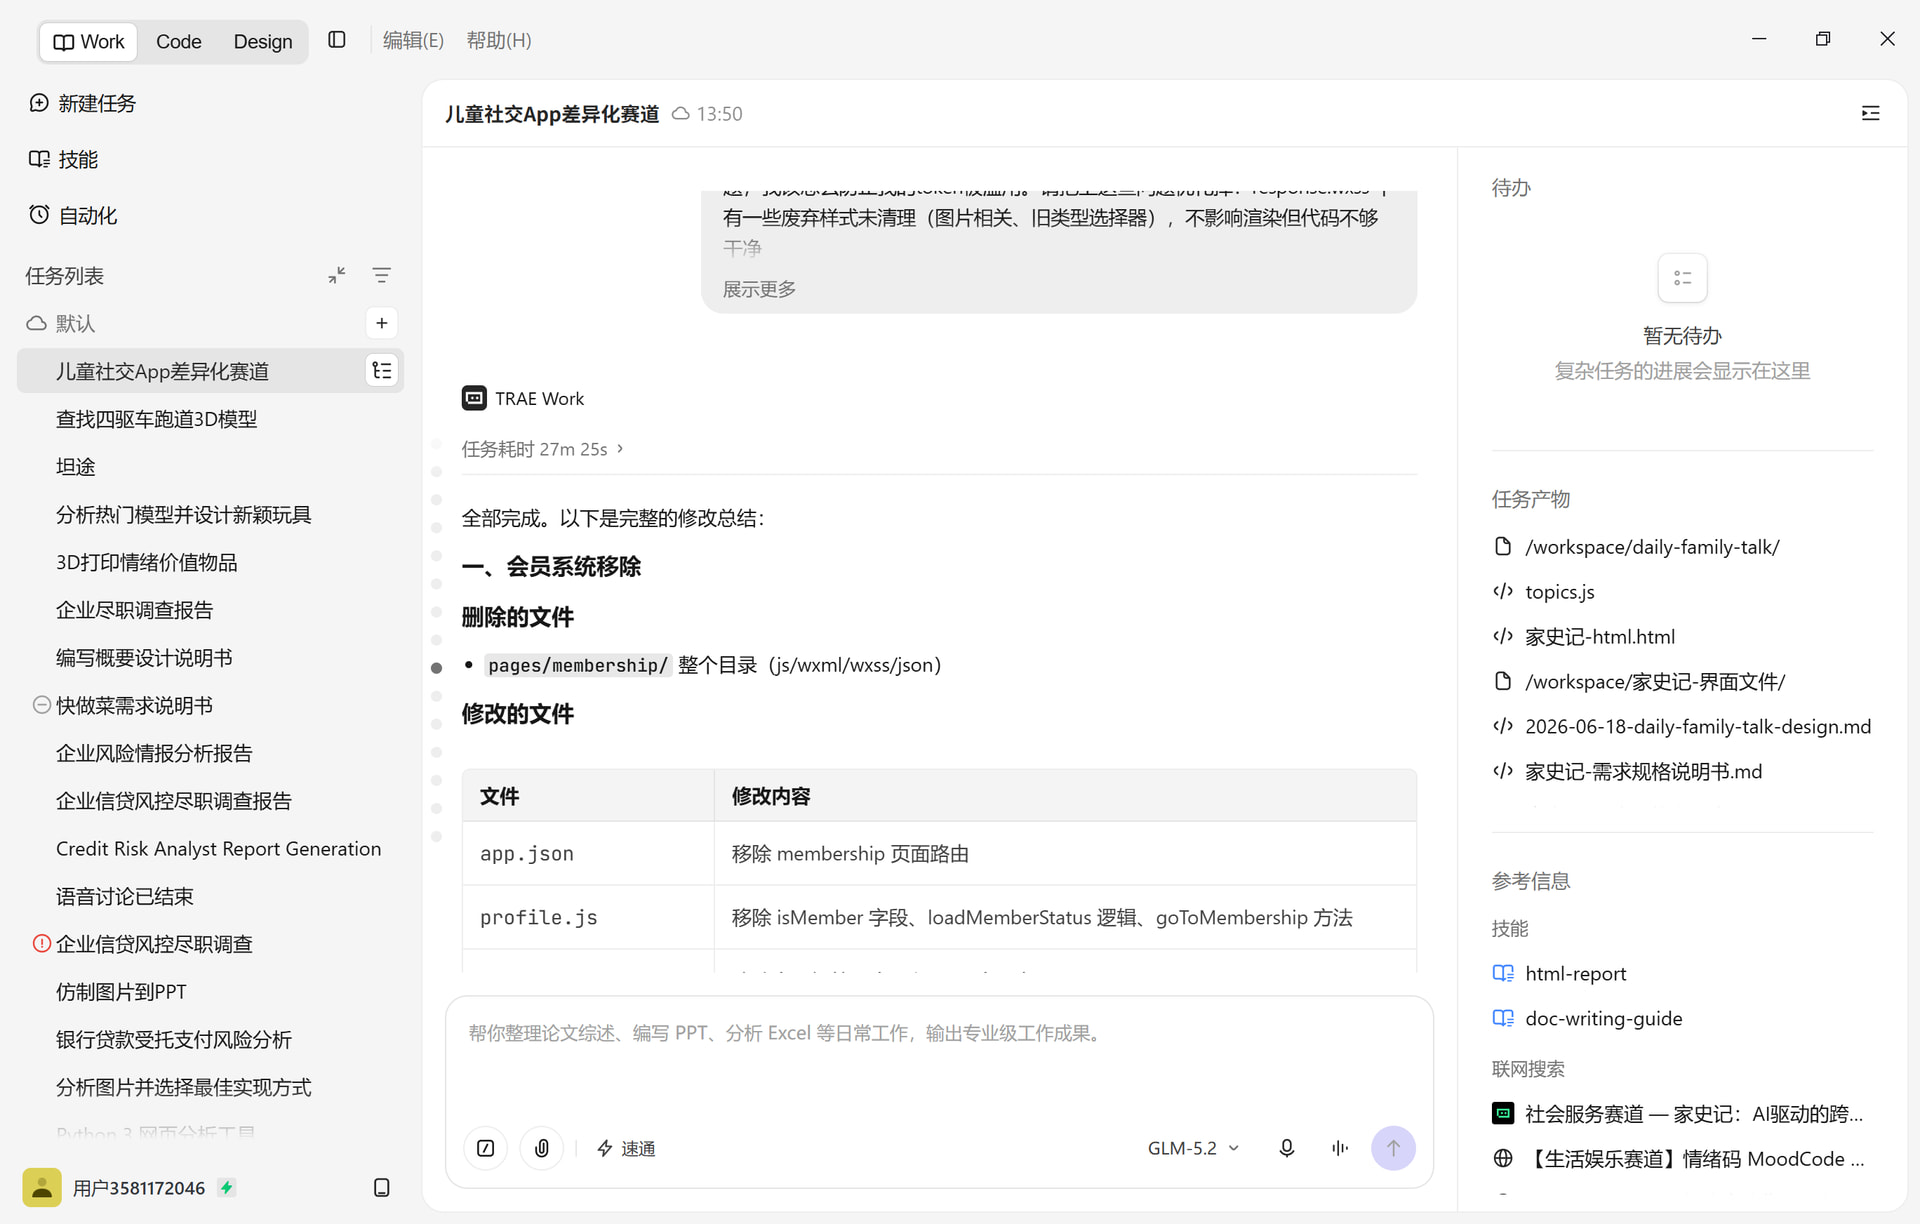1920x1224 pixels.
Task: Open the audio waveform icon
Action: pyautogui.click(x=1340, y=1148)
